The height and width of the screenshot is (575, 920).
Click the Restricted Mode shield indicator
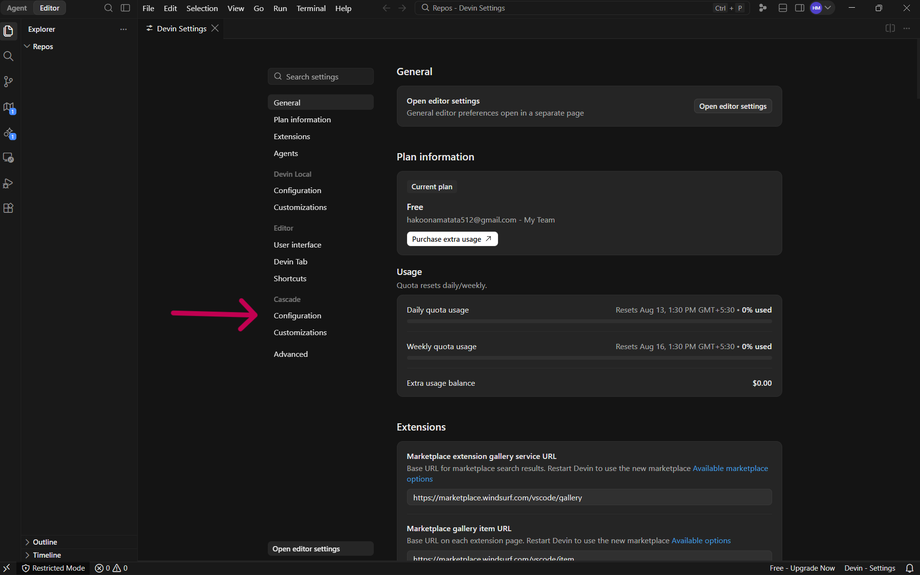pyautogui.click(x=53, y=568)
